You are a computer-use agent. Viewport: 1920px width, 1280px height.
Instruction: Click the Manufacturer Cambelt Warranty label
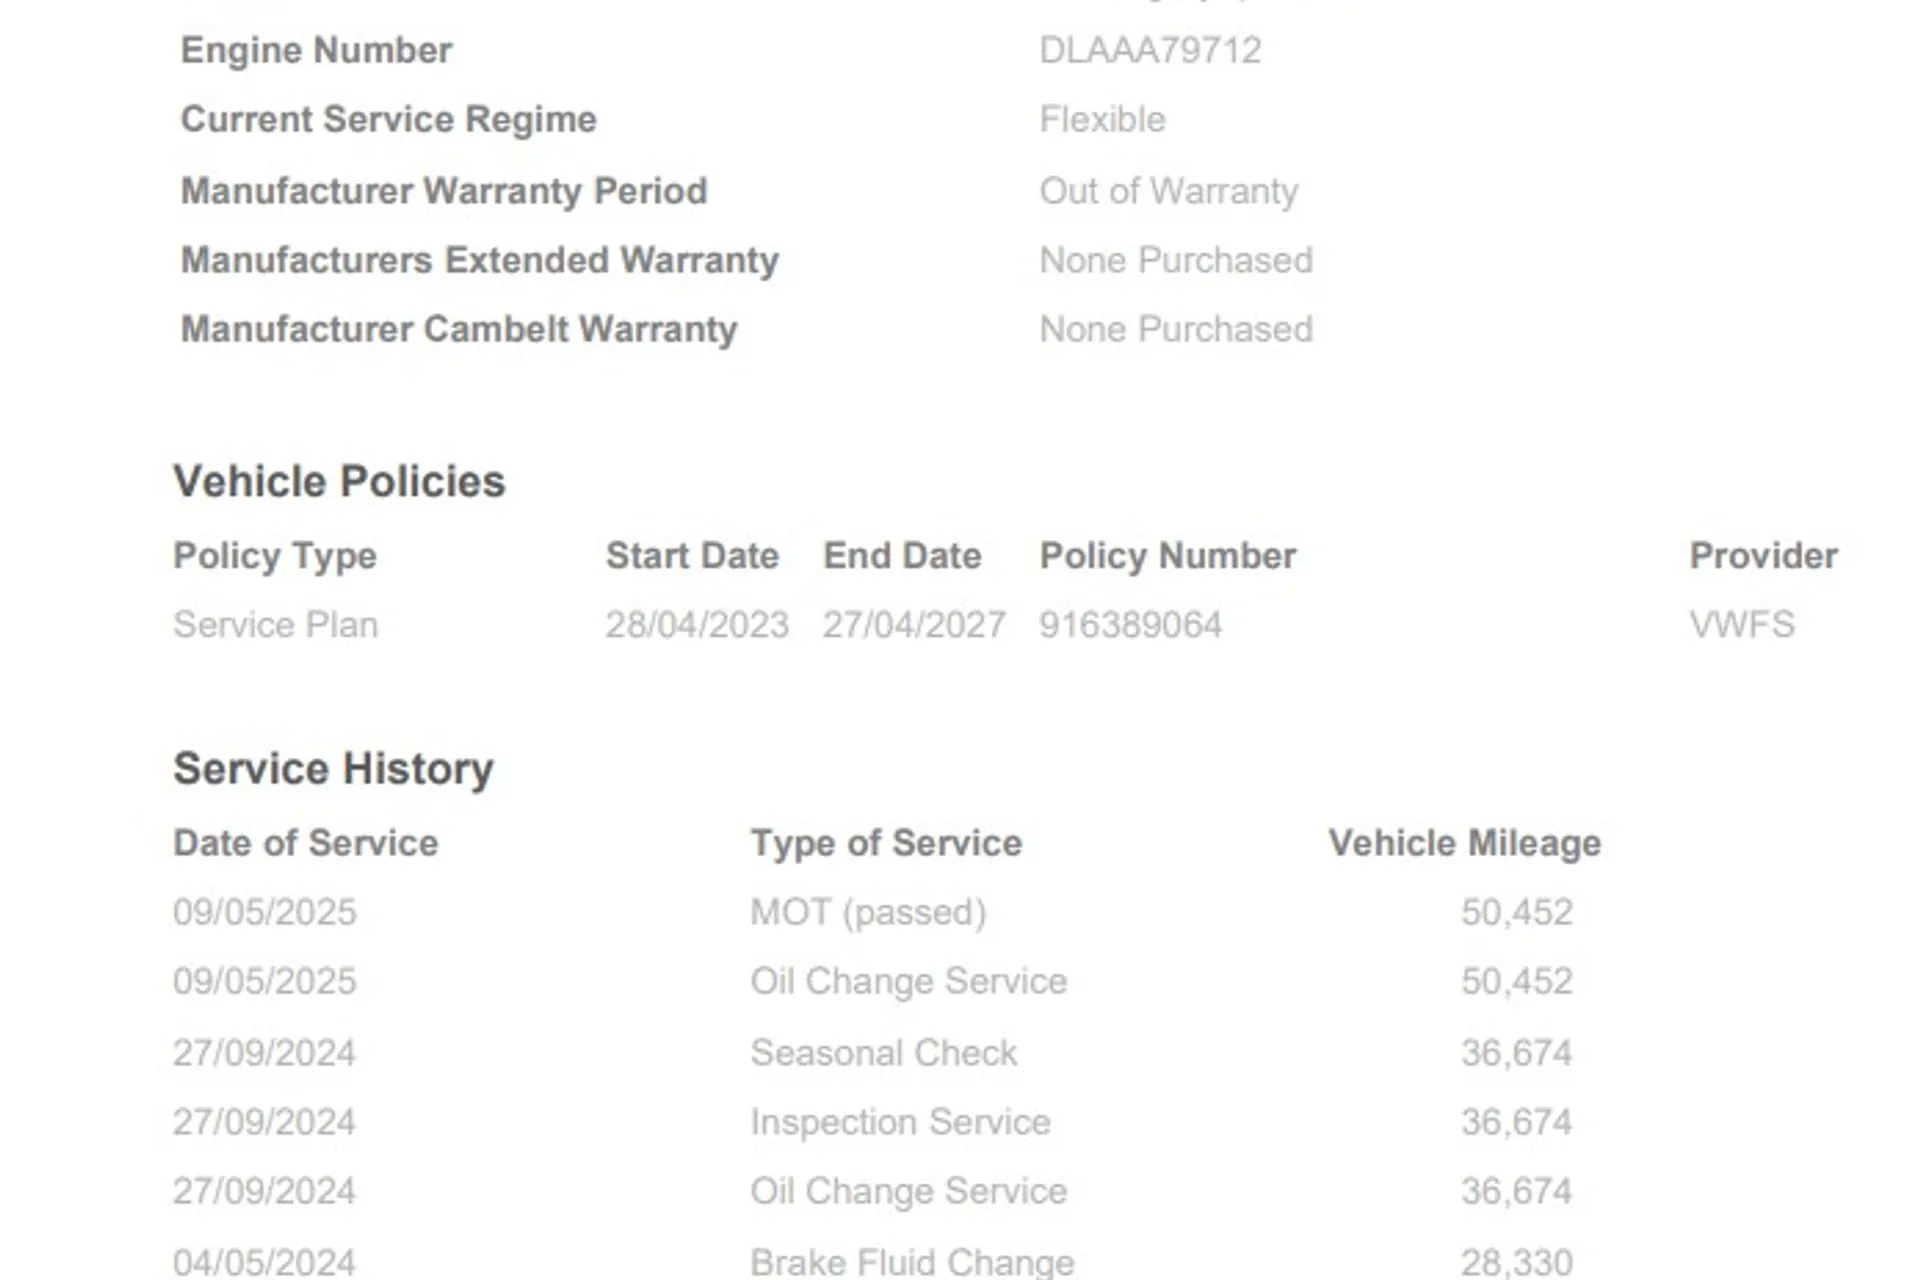point(458,329)
